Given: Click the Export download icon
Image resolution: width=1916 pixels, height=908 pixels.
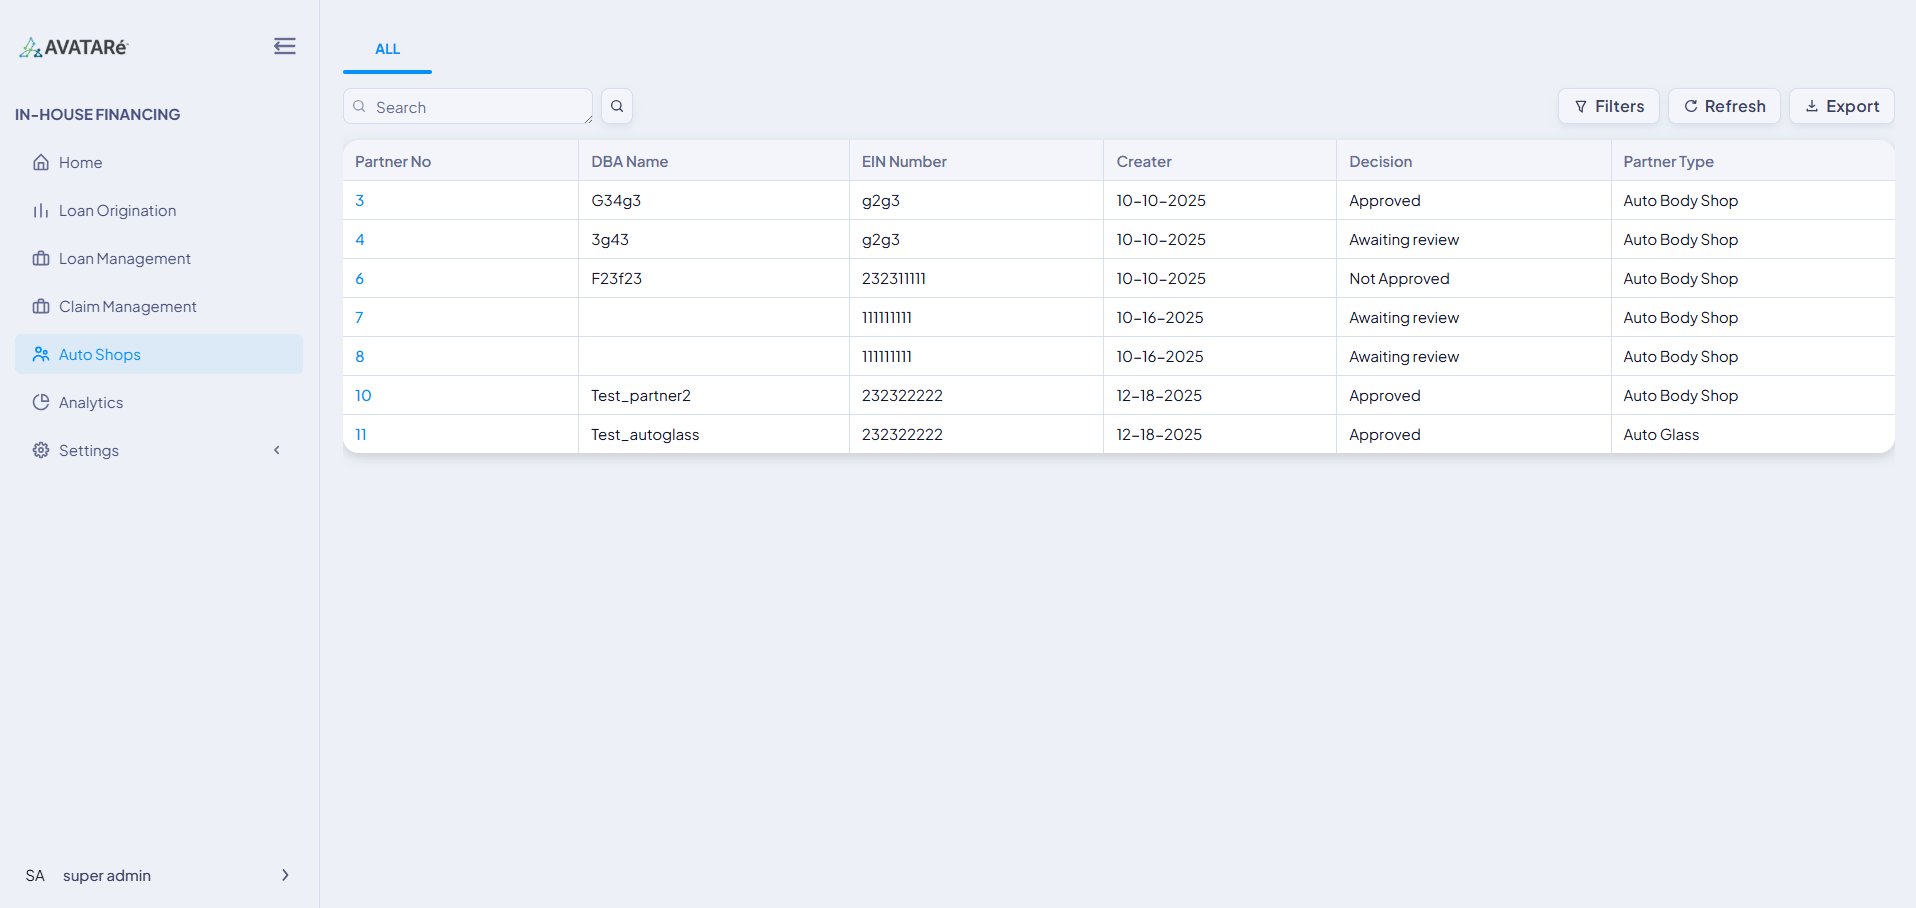Looking at the screenshot, I should tap(1812, 106).
